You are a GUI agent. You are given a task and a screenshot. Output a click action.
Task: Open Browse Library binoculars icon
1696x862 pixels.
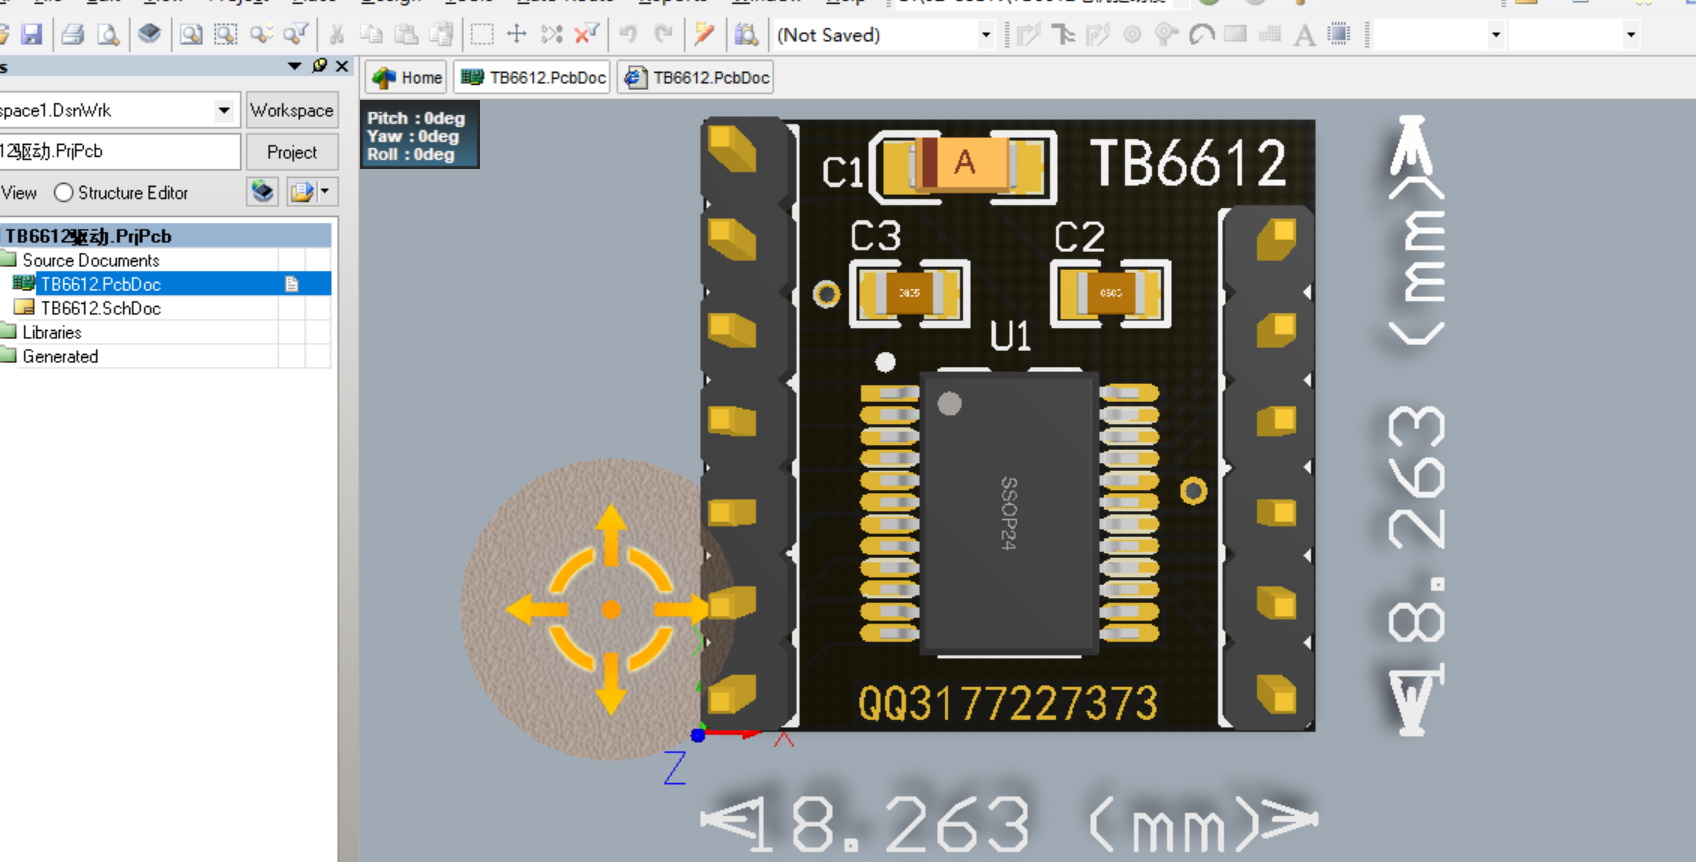point(746,35)
